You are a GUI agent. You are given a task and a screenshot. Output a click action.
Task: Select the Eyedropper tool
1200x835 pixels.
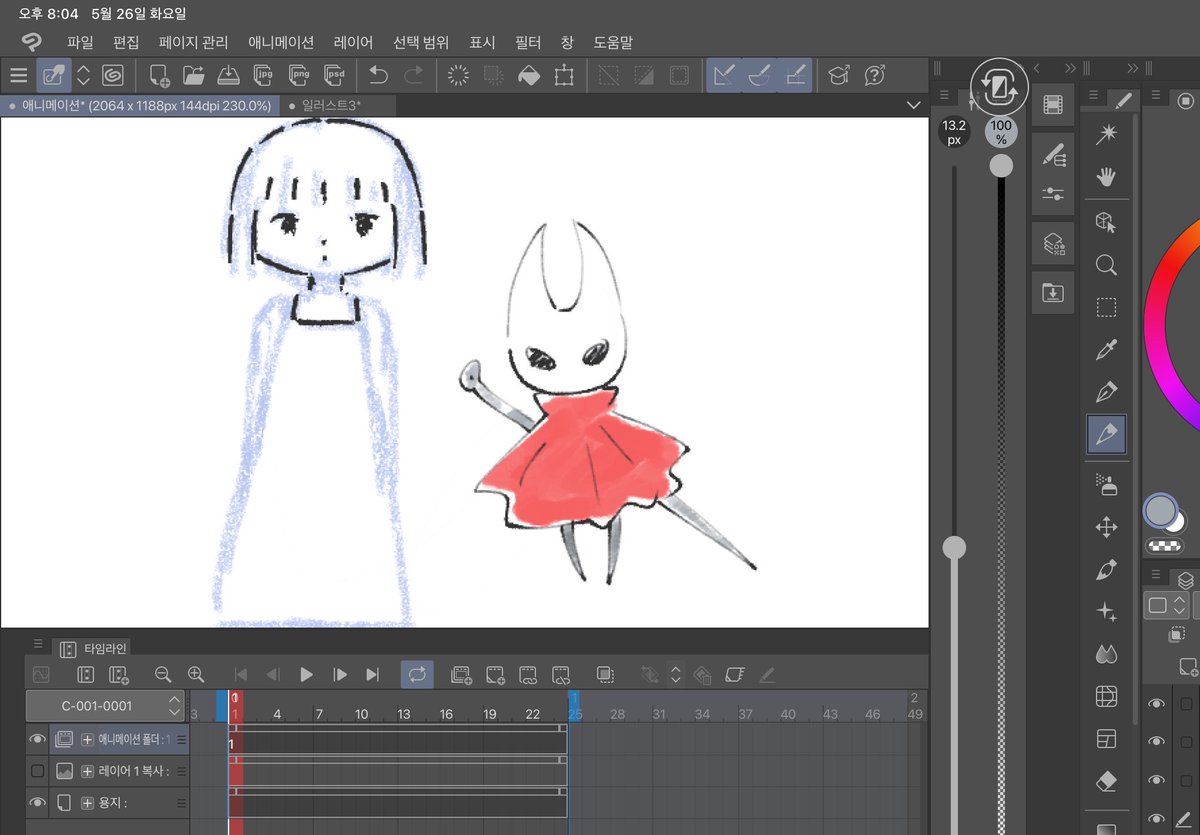coord(1106,350)
